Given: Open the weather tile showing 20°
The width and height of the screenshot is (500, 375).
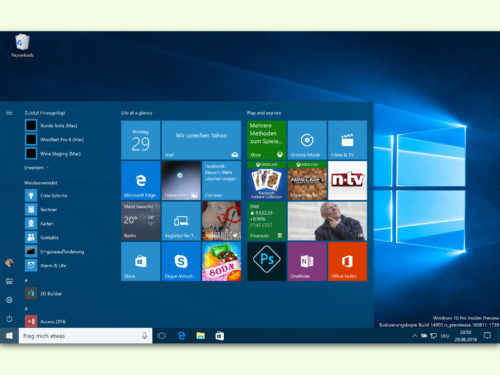Looking at the screenshot, I should pos(140,221).
